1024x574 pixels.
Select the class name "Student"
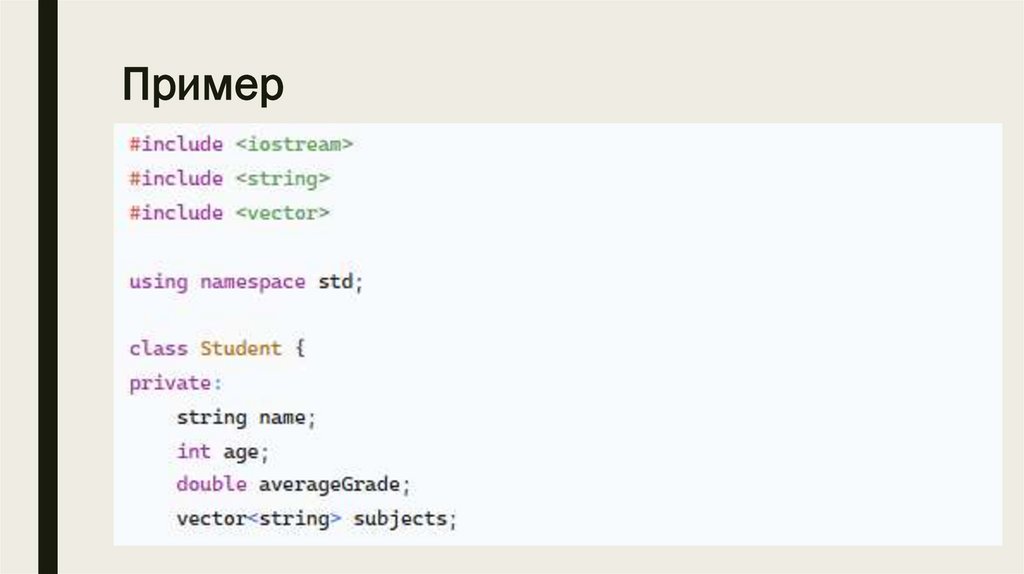click(x=241, y=349)
